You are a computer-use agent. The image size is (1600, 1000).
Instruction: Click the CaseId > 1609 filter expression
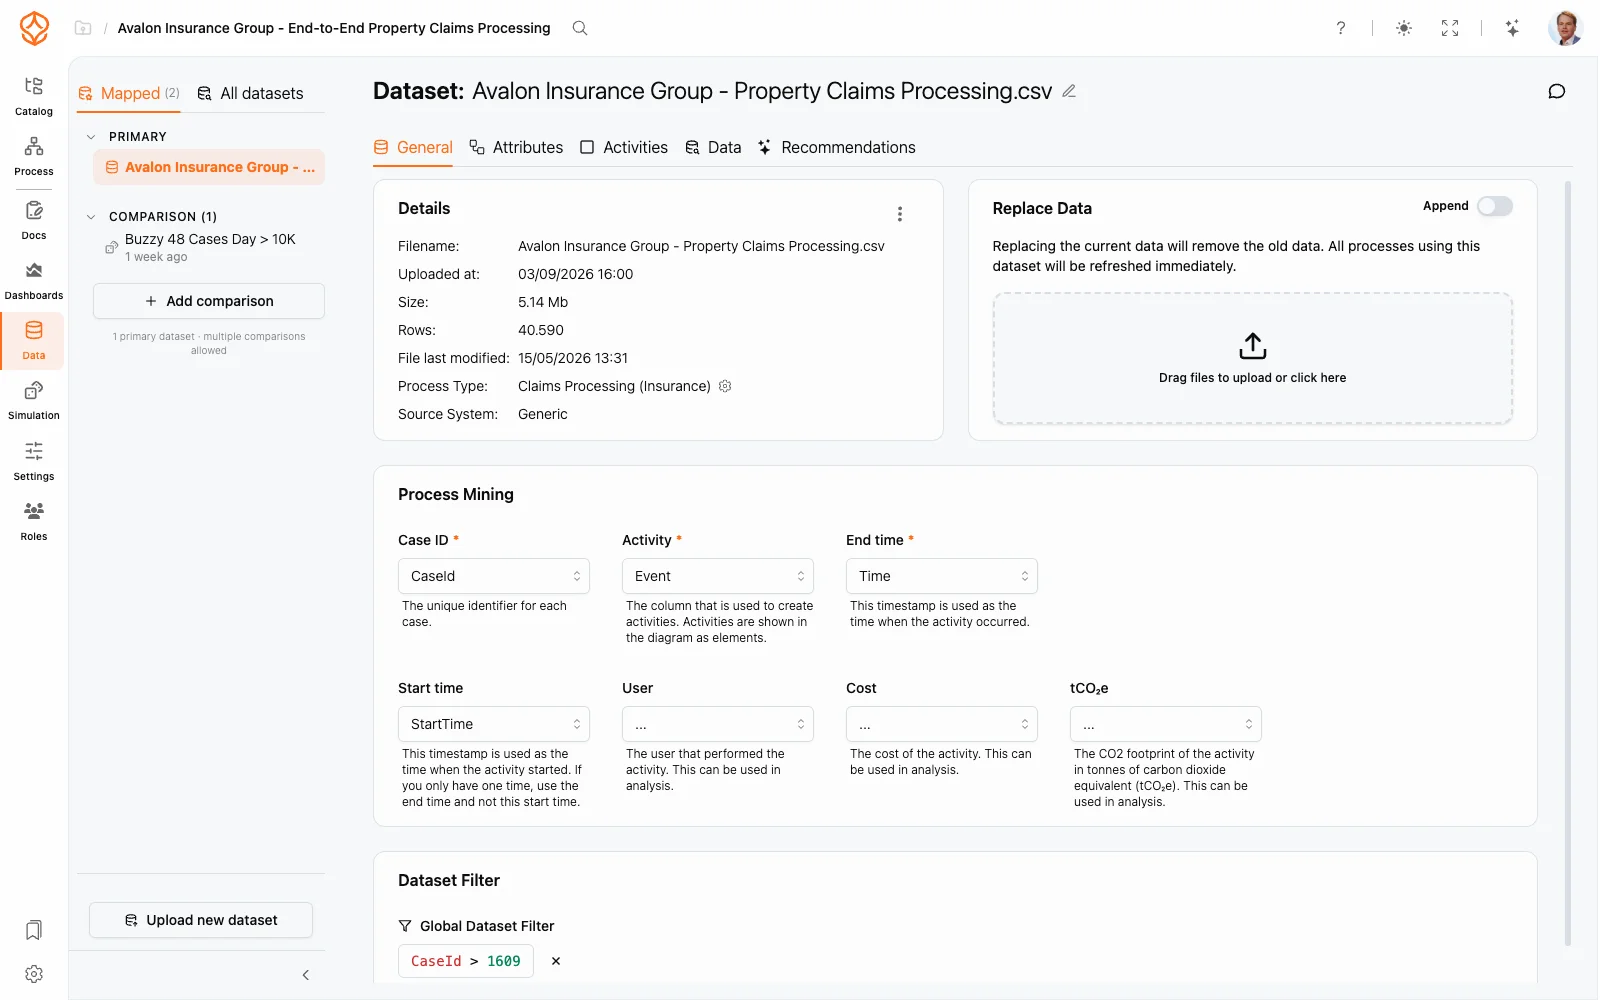tap(466, 961)
